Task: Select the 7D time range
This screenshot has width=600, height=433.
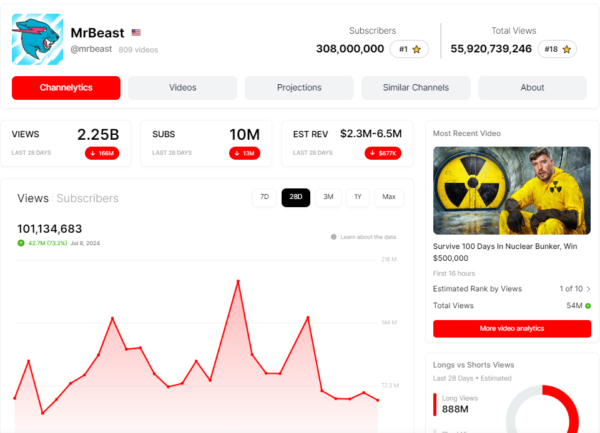Action: pyautogui.click(x=264, y=197)
